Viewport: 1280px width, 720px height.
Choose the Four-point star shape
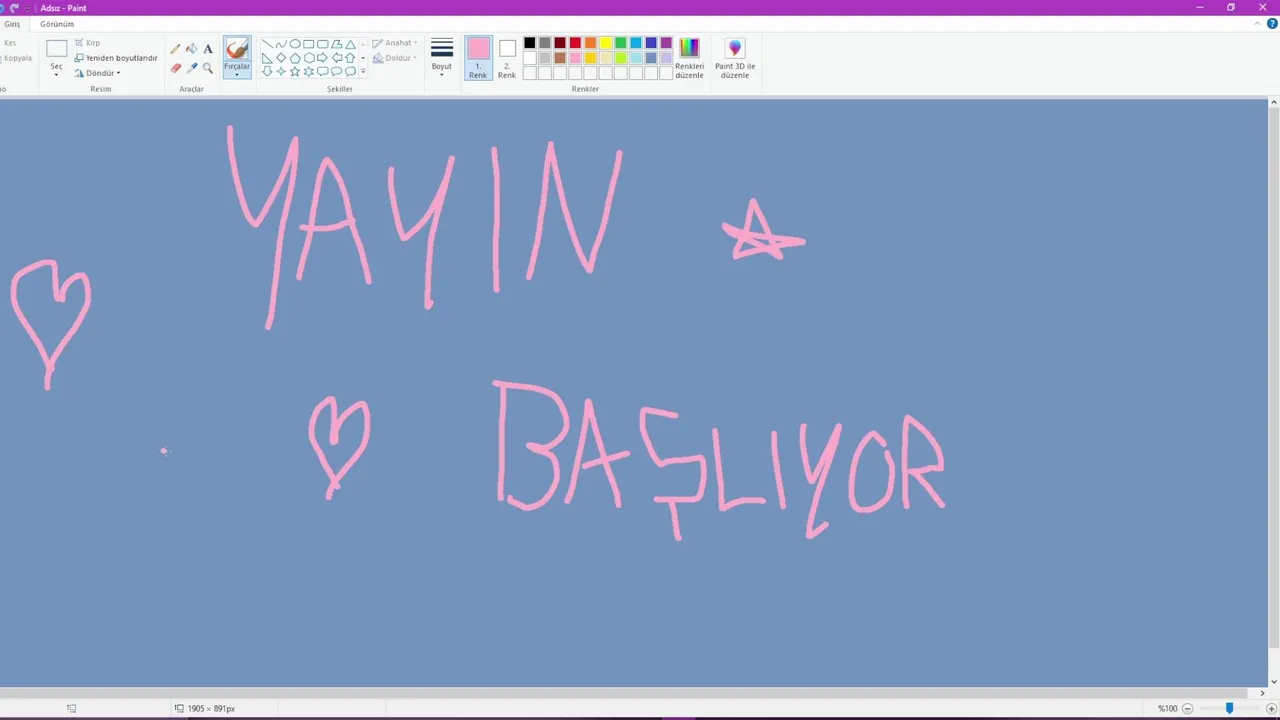(281, 71)
